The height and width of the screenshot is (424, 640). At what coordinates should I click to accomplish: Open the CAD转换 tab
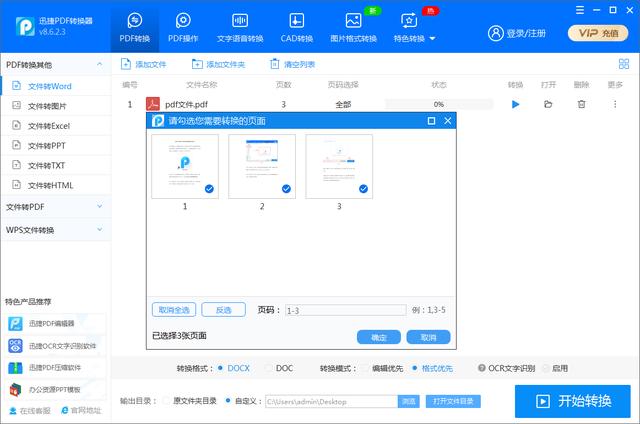(x=297, y=28)
